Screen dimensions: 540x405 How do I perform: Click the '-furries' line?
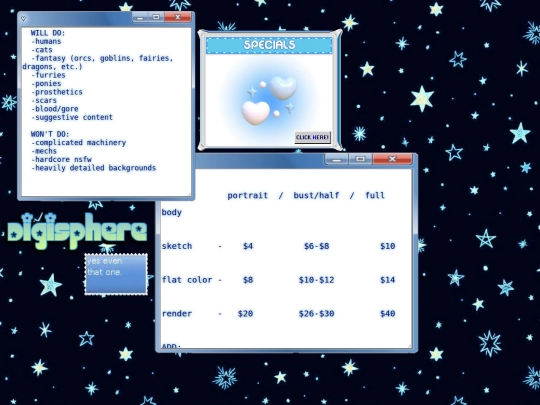tap(48, 75)
